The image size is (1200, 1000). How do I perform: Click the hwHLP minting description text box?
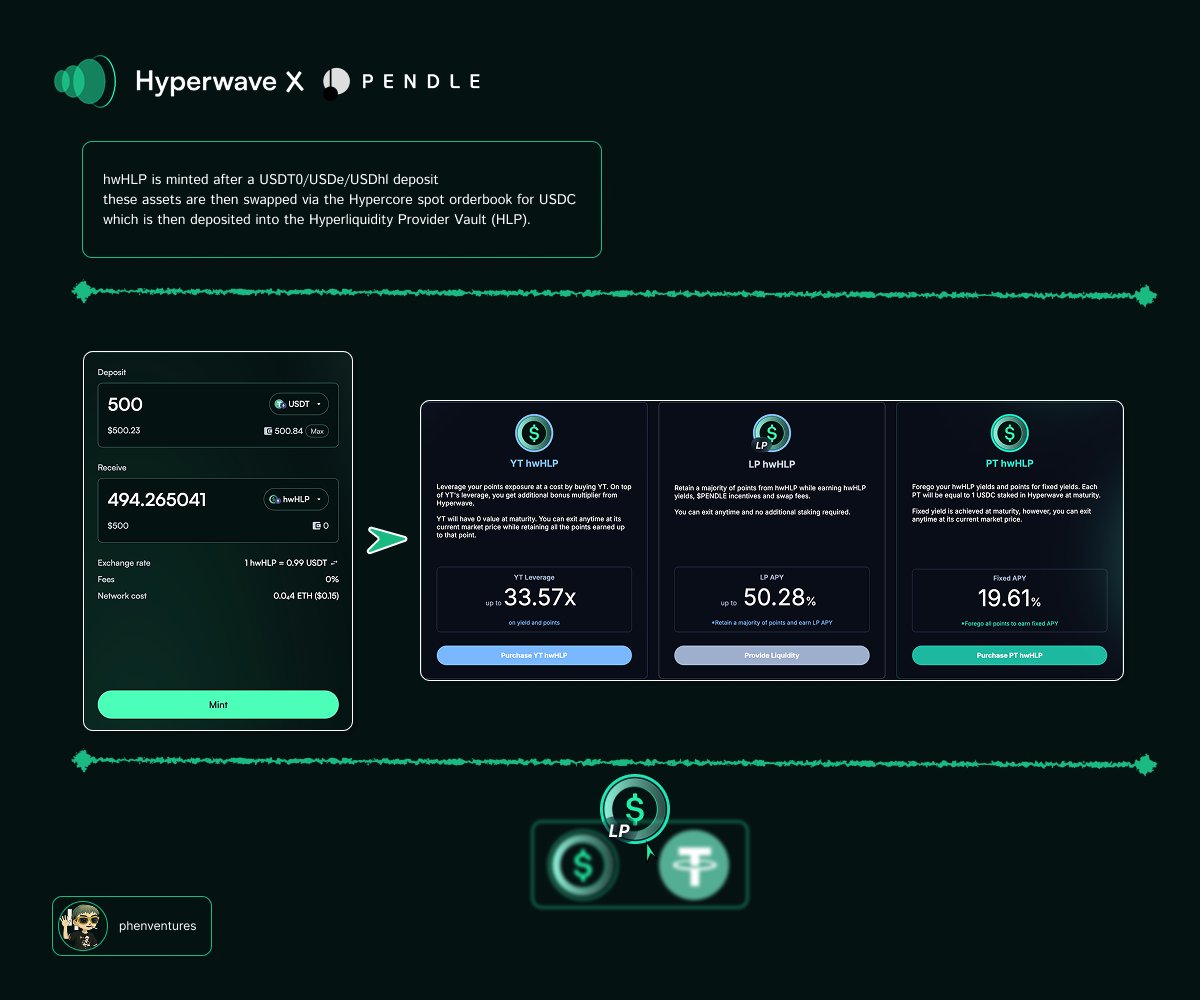click(x=341, y=200)
